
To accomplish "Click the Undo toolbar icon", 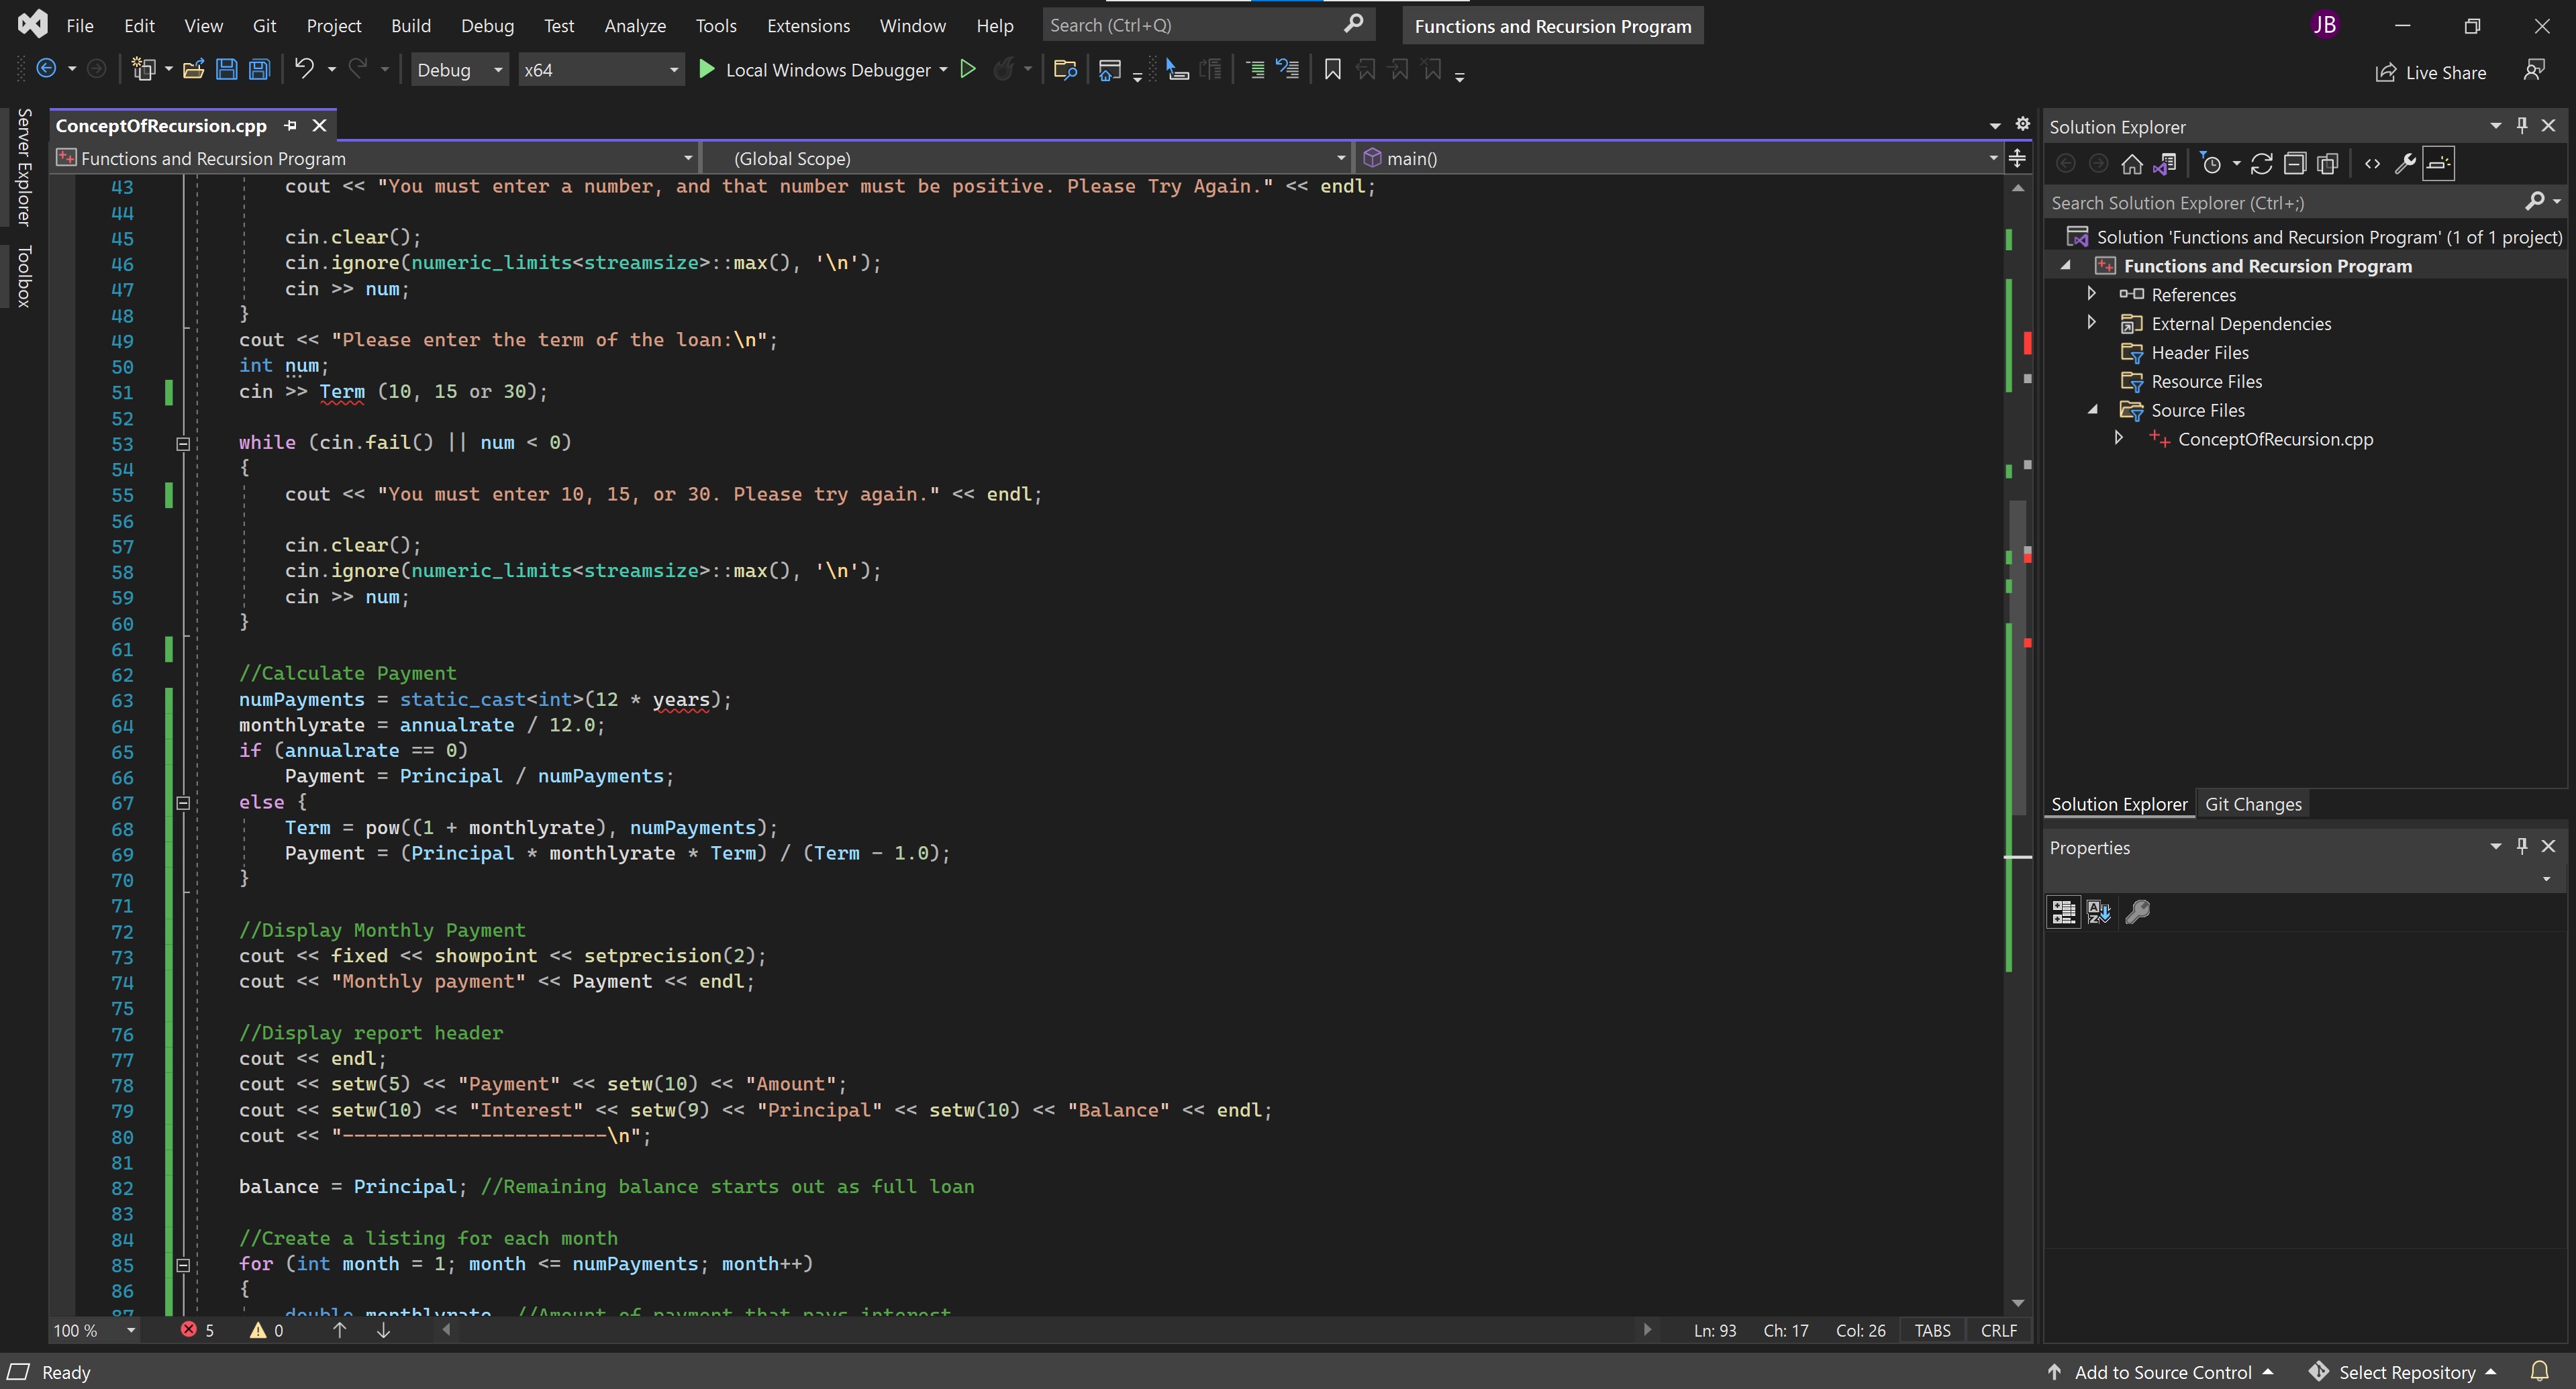I will point(304,69).
